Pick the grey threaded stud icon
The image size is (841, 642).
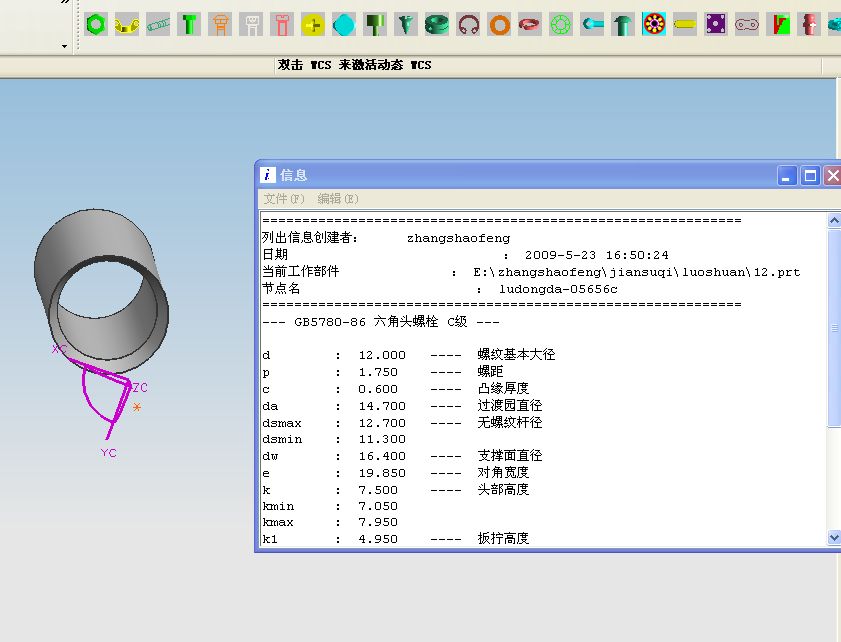pyautogui.click(x=158, y=25)
